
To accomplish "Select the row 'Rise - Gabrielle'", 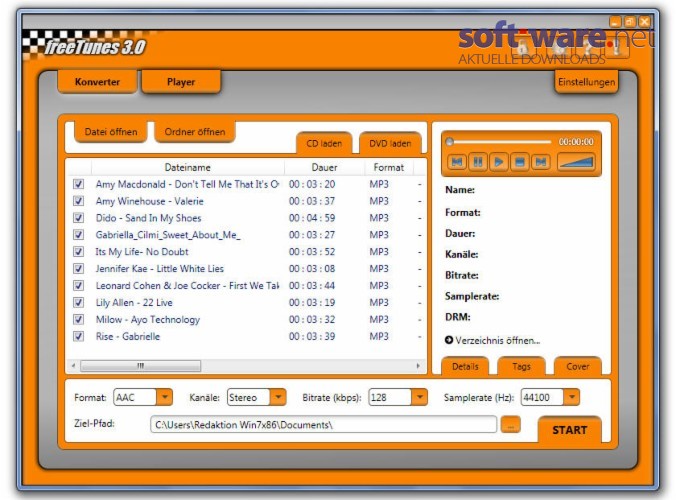I will (x=246, y=336).
